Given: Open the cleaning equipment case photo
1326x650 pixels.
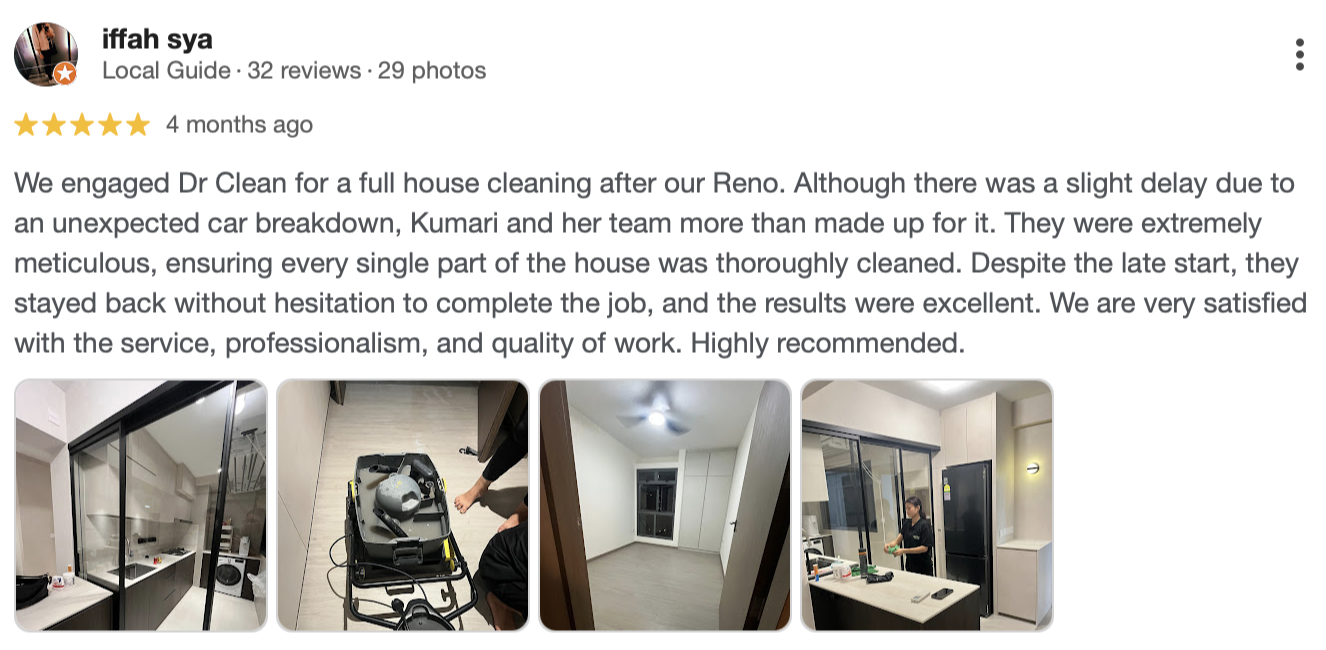Looking at the screenshot, I should pos(402,505).
